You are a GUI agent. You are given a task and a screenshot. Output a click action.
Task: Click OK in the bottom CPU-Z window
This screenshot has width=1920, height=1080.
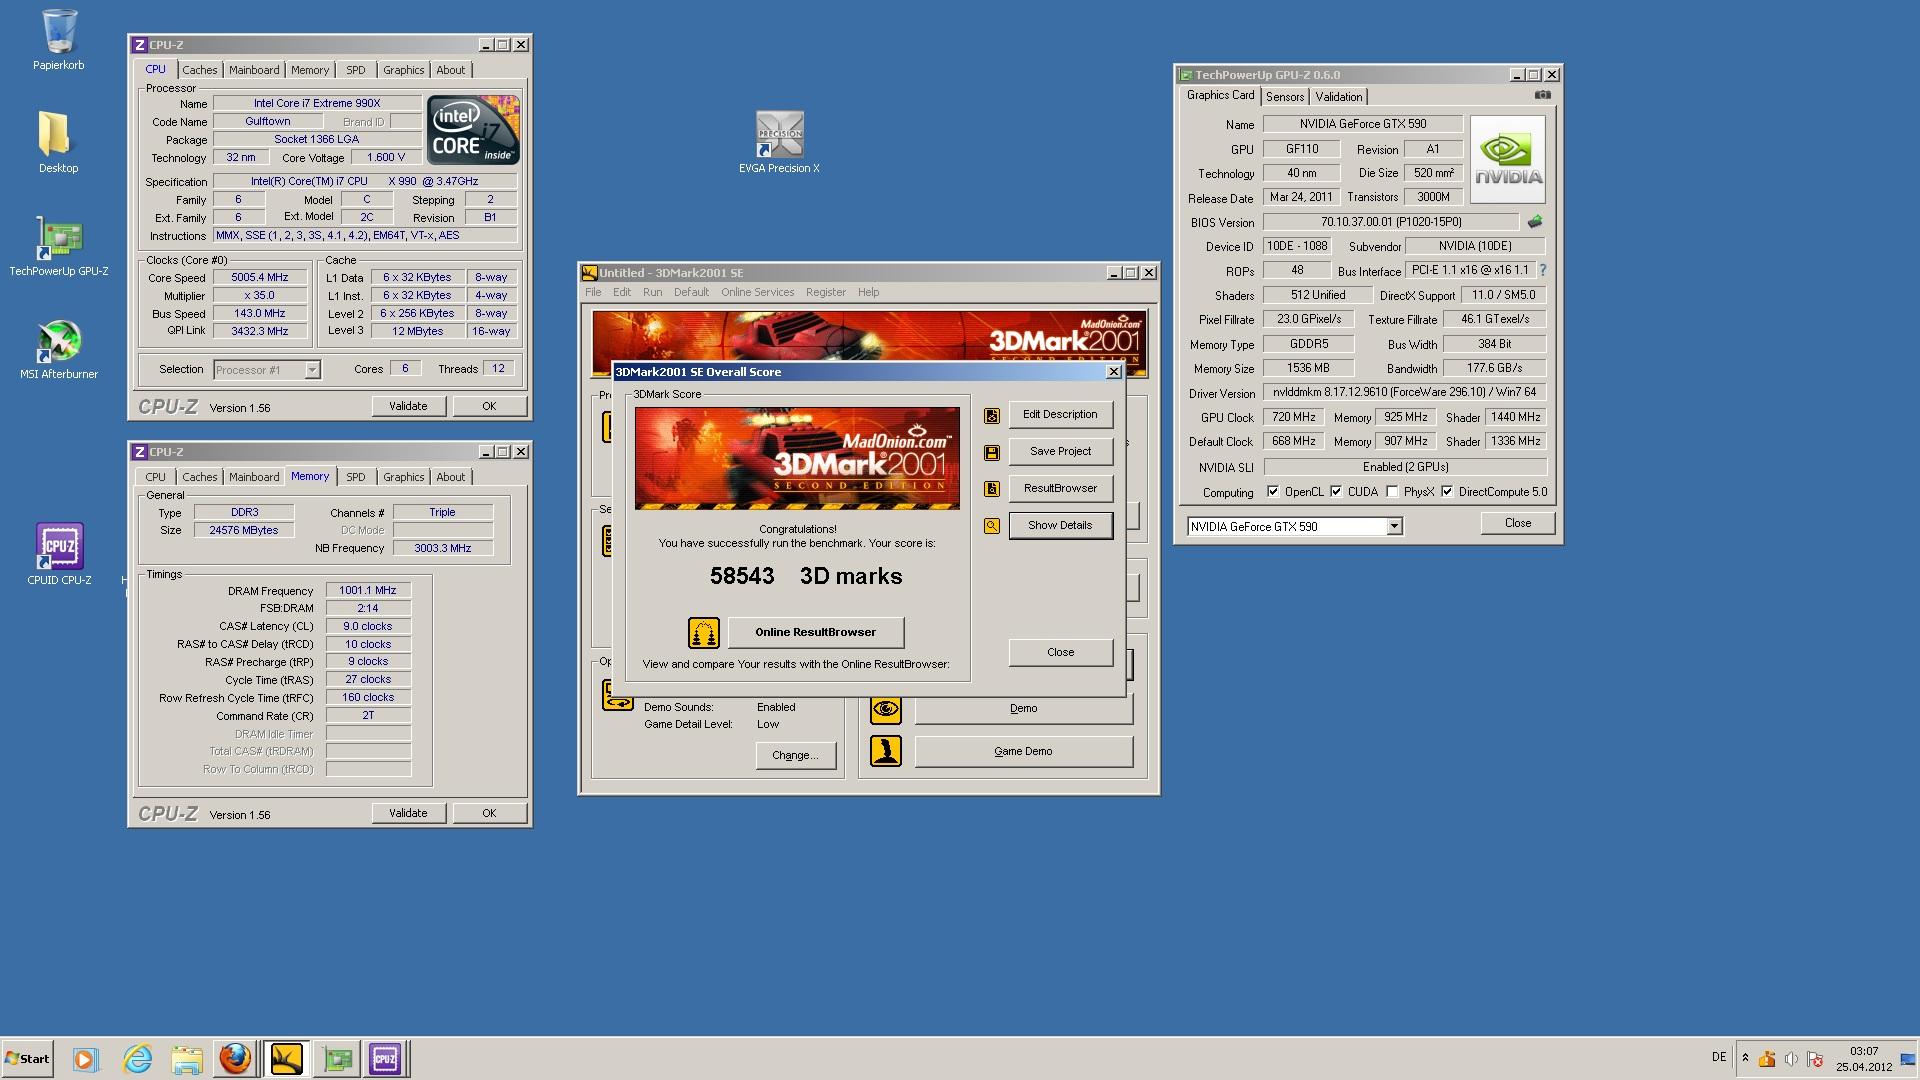tap(489, 814)
